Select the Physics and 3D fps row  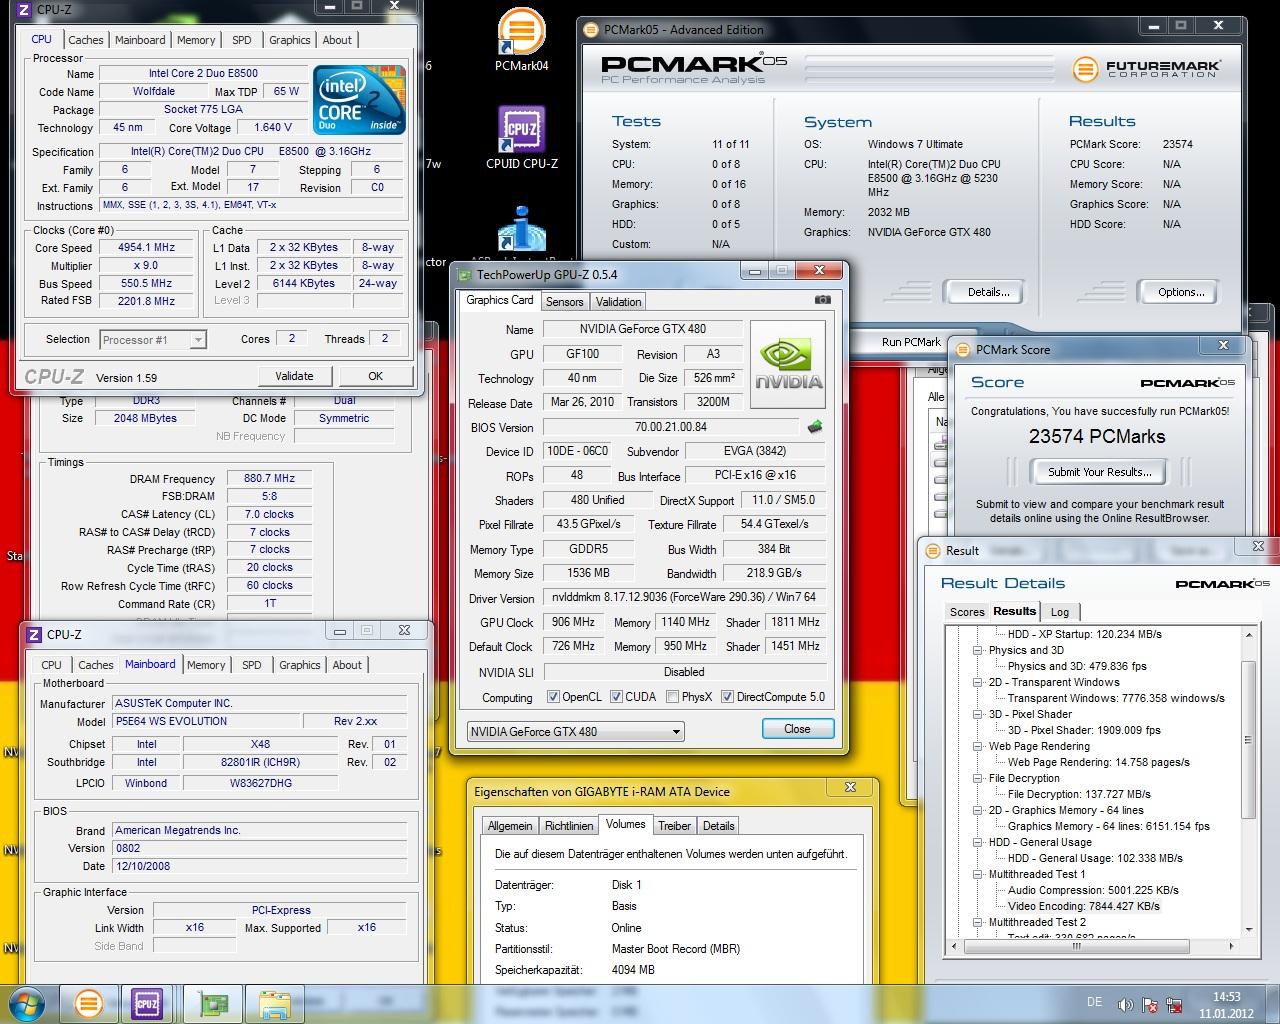(1077, 666)
